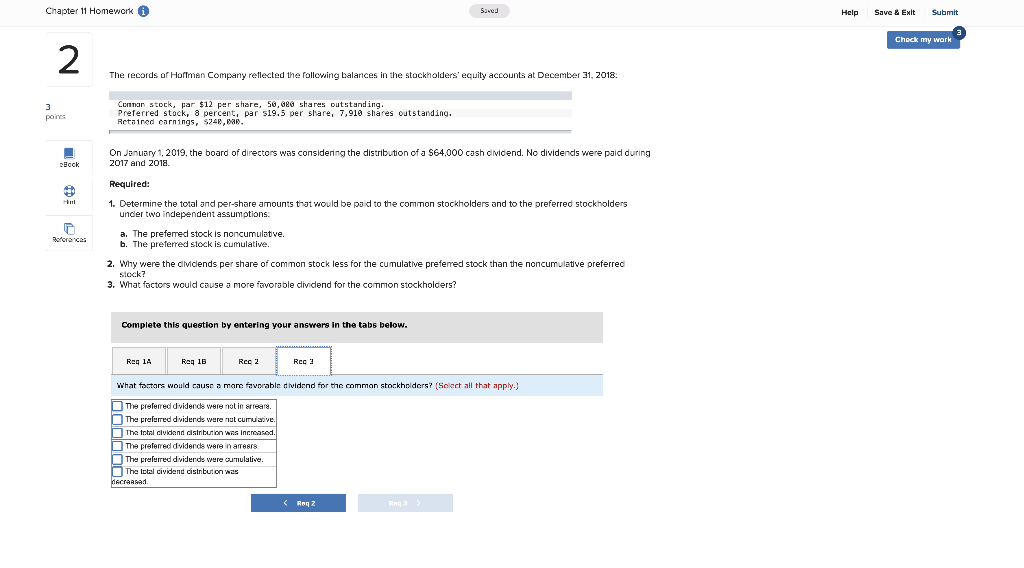Click 'Complete this question by entering your answers' banner

click(357, 327)
